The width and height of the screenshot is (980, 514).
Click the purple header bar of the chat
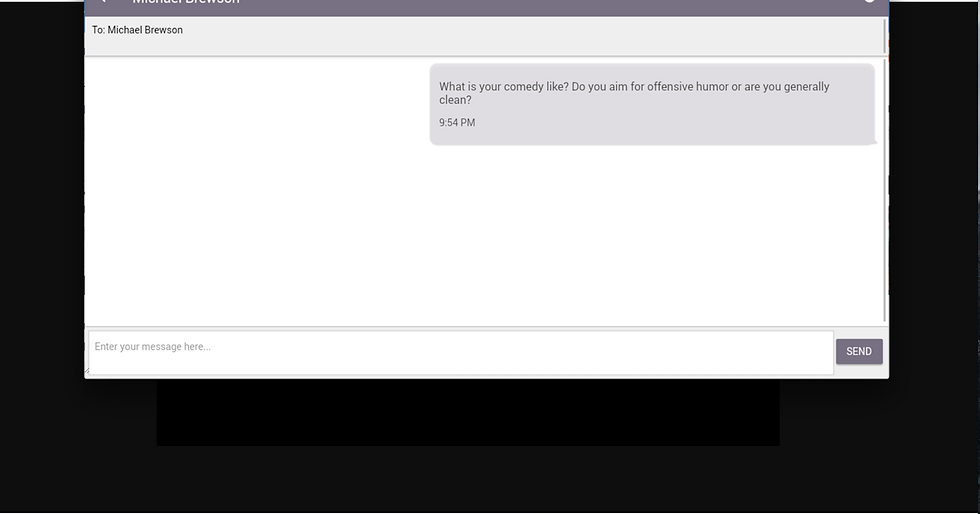point(486,8)
